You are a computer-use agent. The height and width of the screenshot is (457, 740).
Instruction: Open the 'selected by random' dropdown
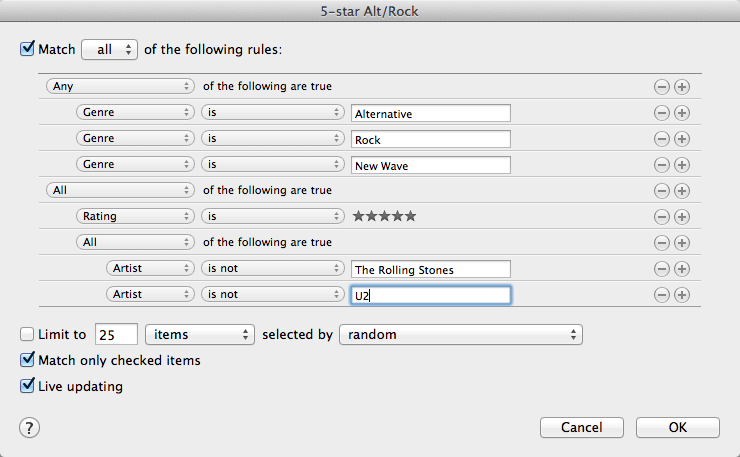(x=461, y=335)
